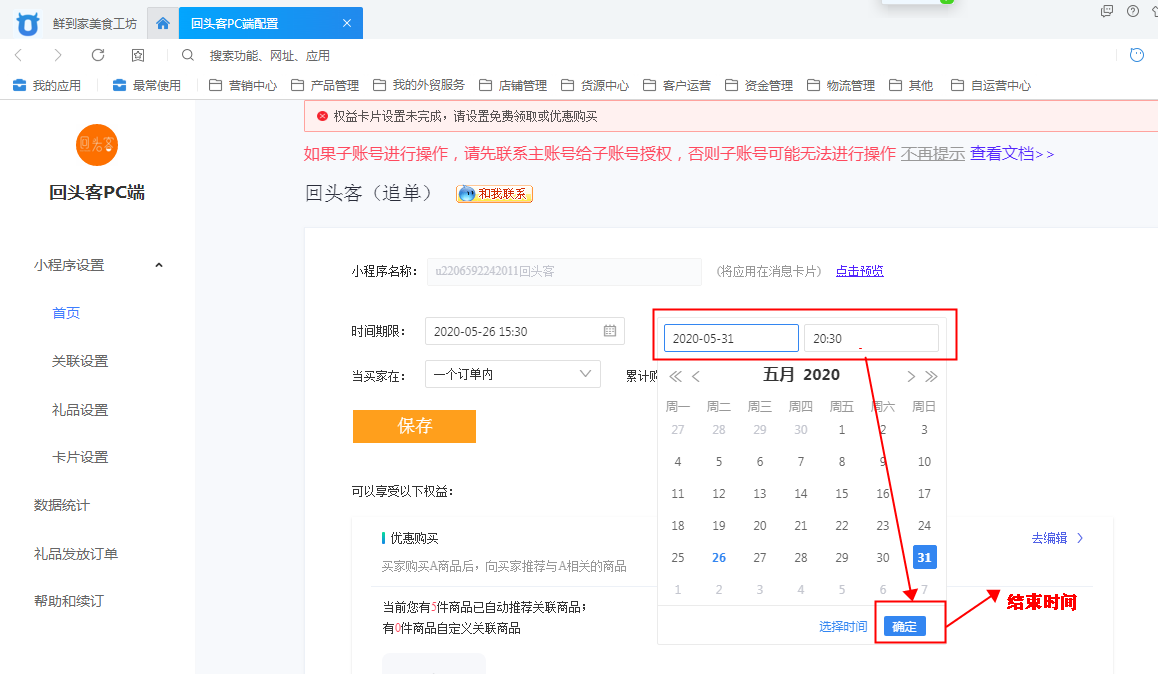Select today's date 26 in the calendar

tap(719, 557)
